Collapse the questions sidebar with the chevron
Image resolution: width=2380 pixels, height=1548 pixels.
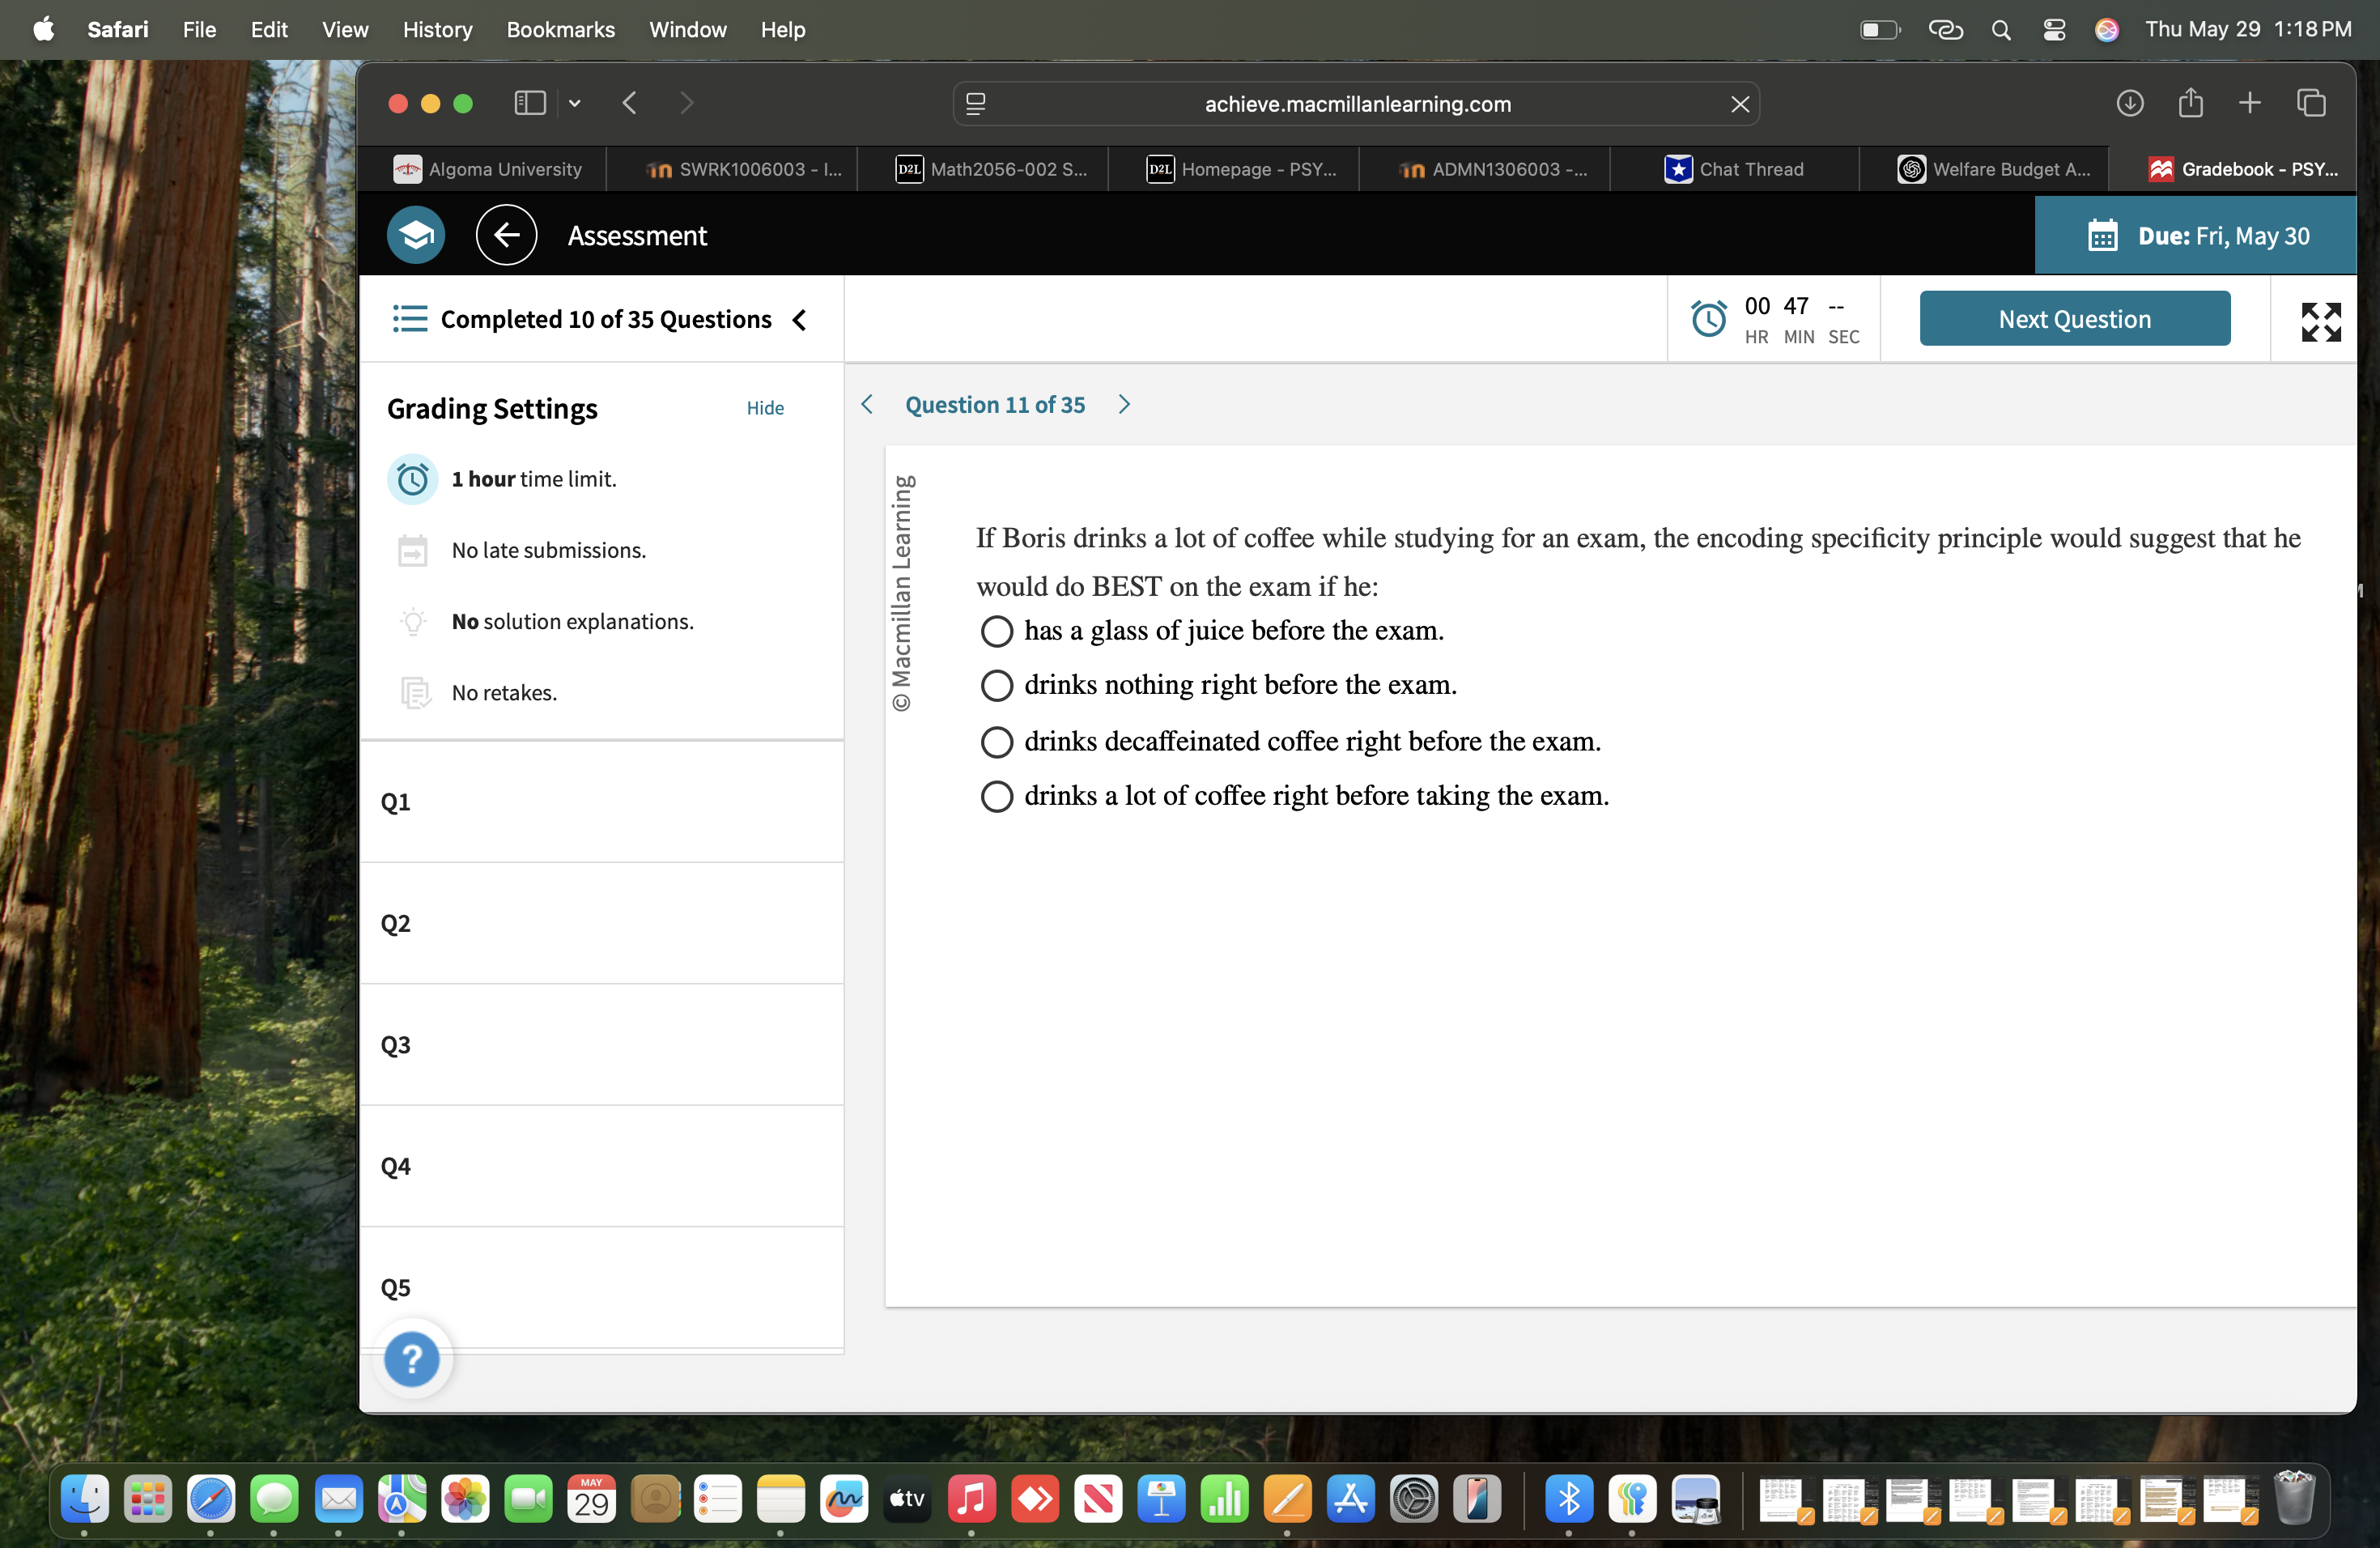point(799,320)
